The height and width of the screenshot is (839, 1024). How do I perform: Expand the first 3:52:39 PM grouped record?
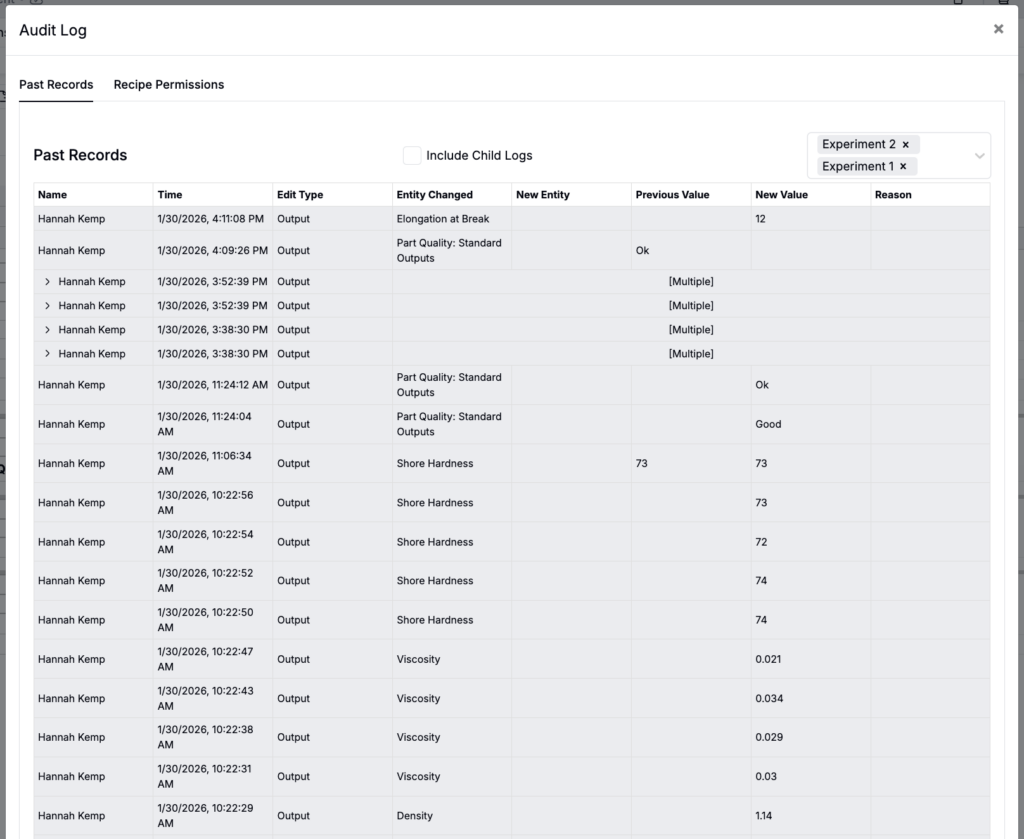[47, 282]
